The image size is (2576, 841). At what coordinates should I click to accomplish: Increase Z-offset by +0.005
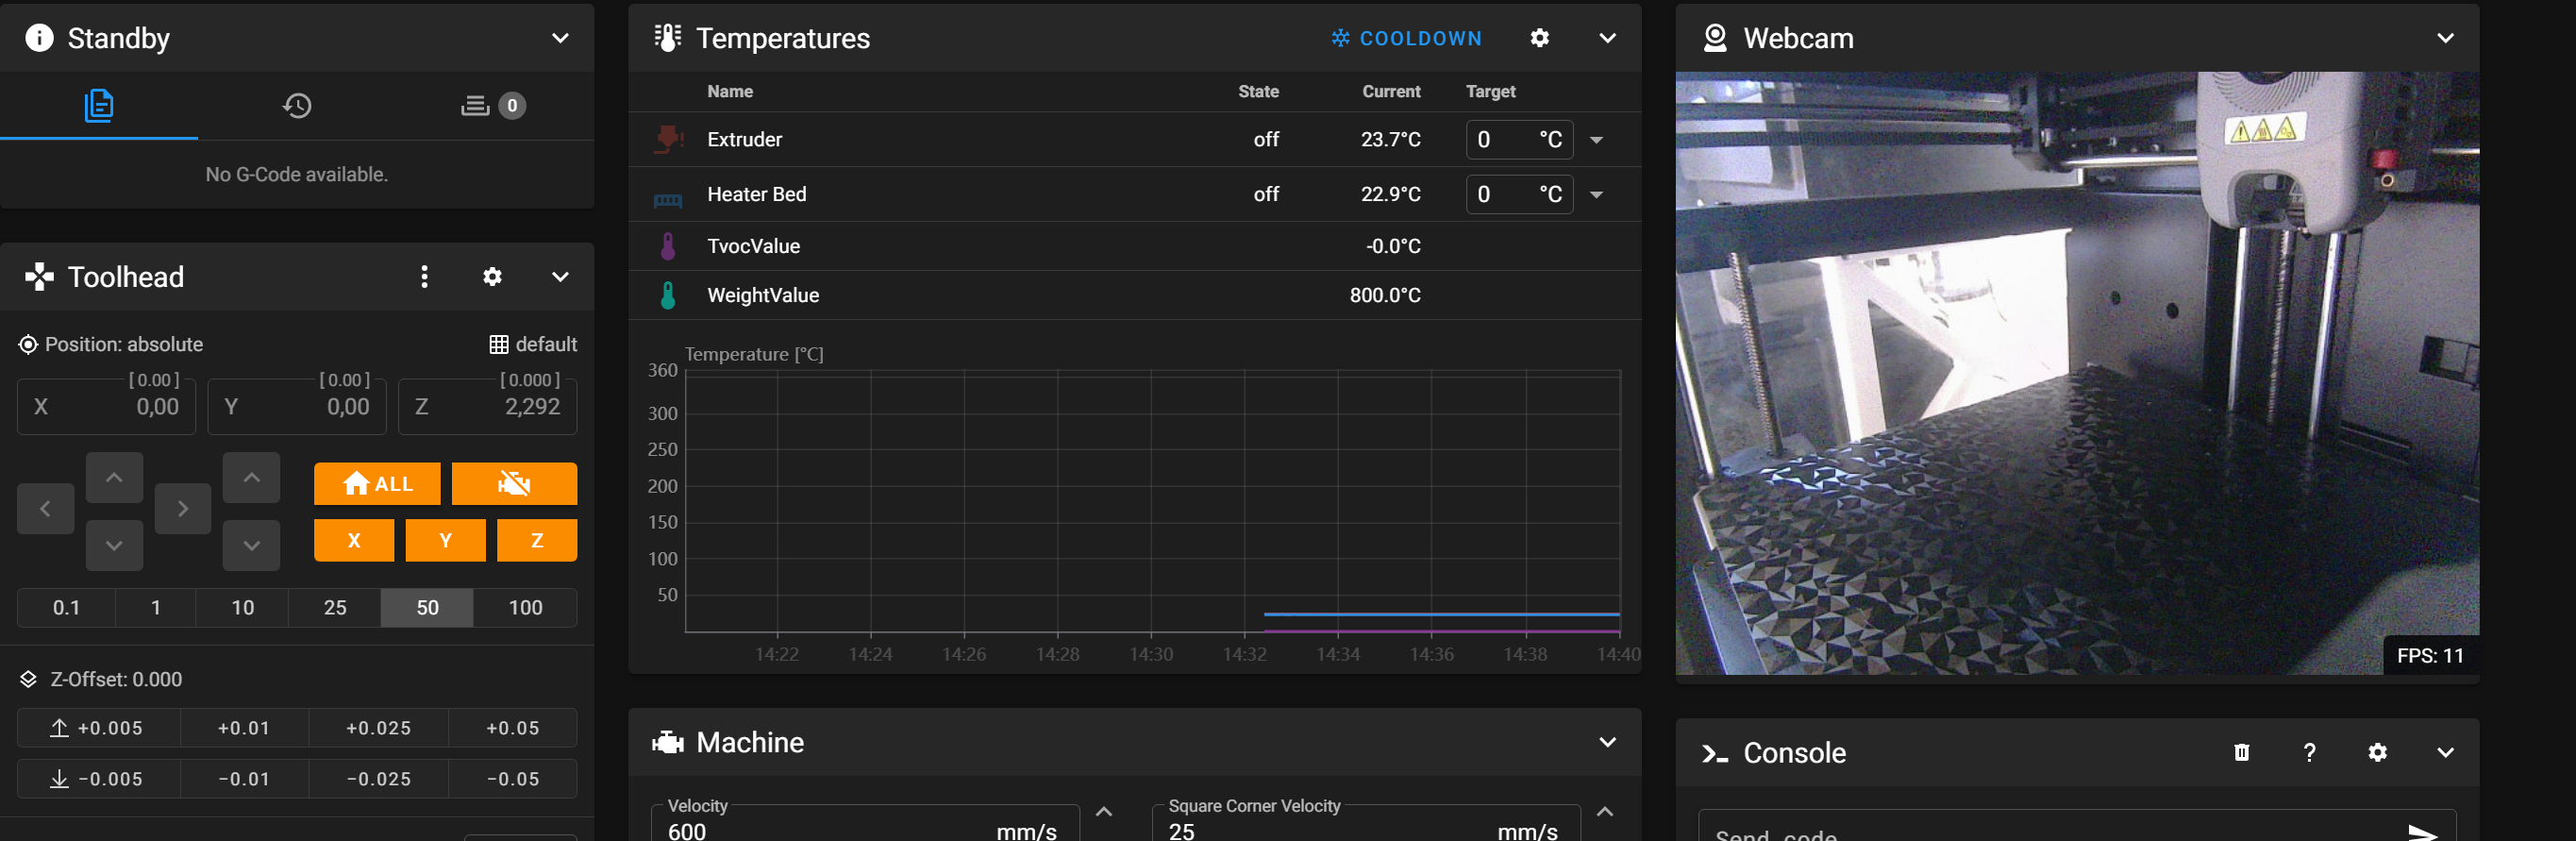click(99, 728)
